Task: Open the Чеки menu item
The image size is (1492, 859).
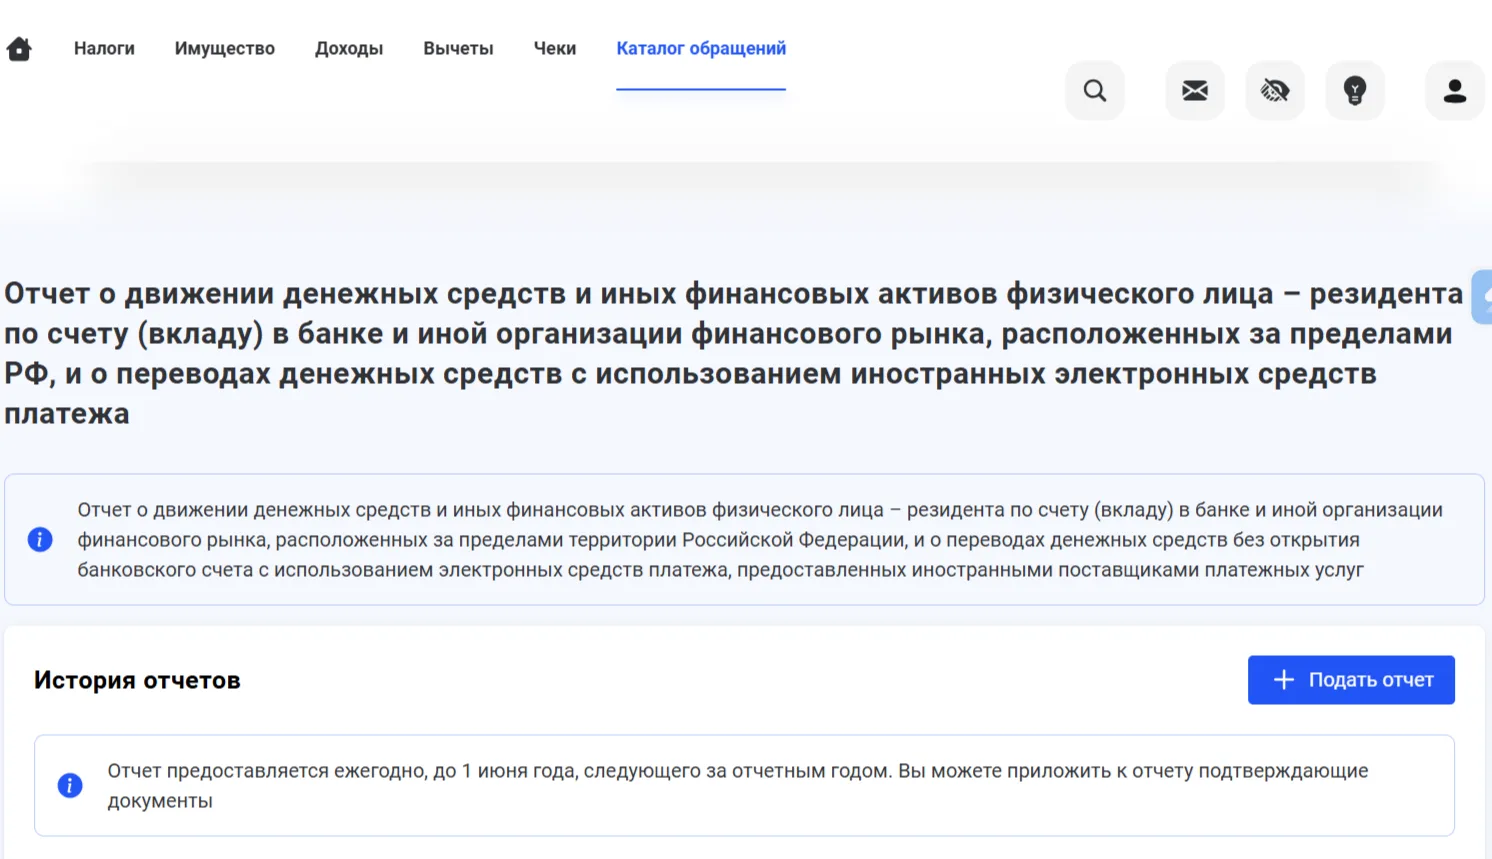Action: point(555,48)
